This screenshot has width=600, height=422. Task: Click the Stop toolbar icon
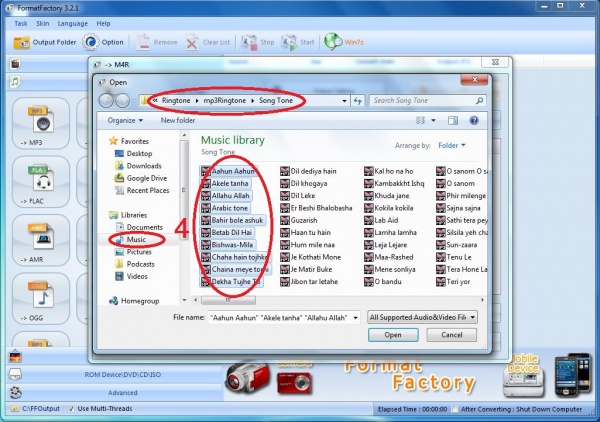tap(249, 42)
